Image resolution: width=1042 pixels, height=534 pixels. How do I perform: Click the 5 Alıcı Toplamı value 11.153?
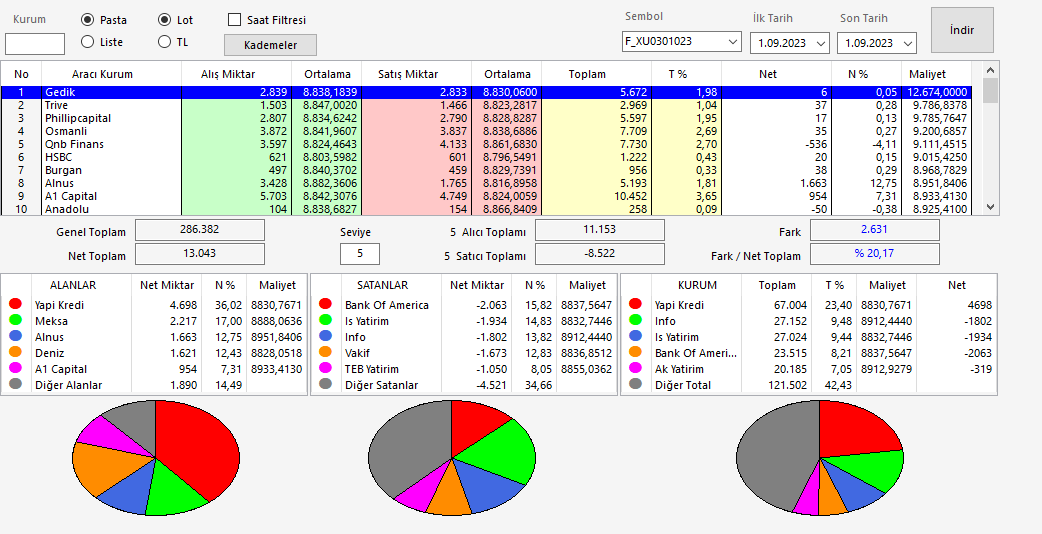600,230
